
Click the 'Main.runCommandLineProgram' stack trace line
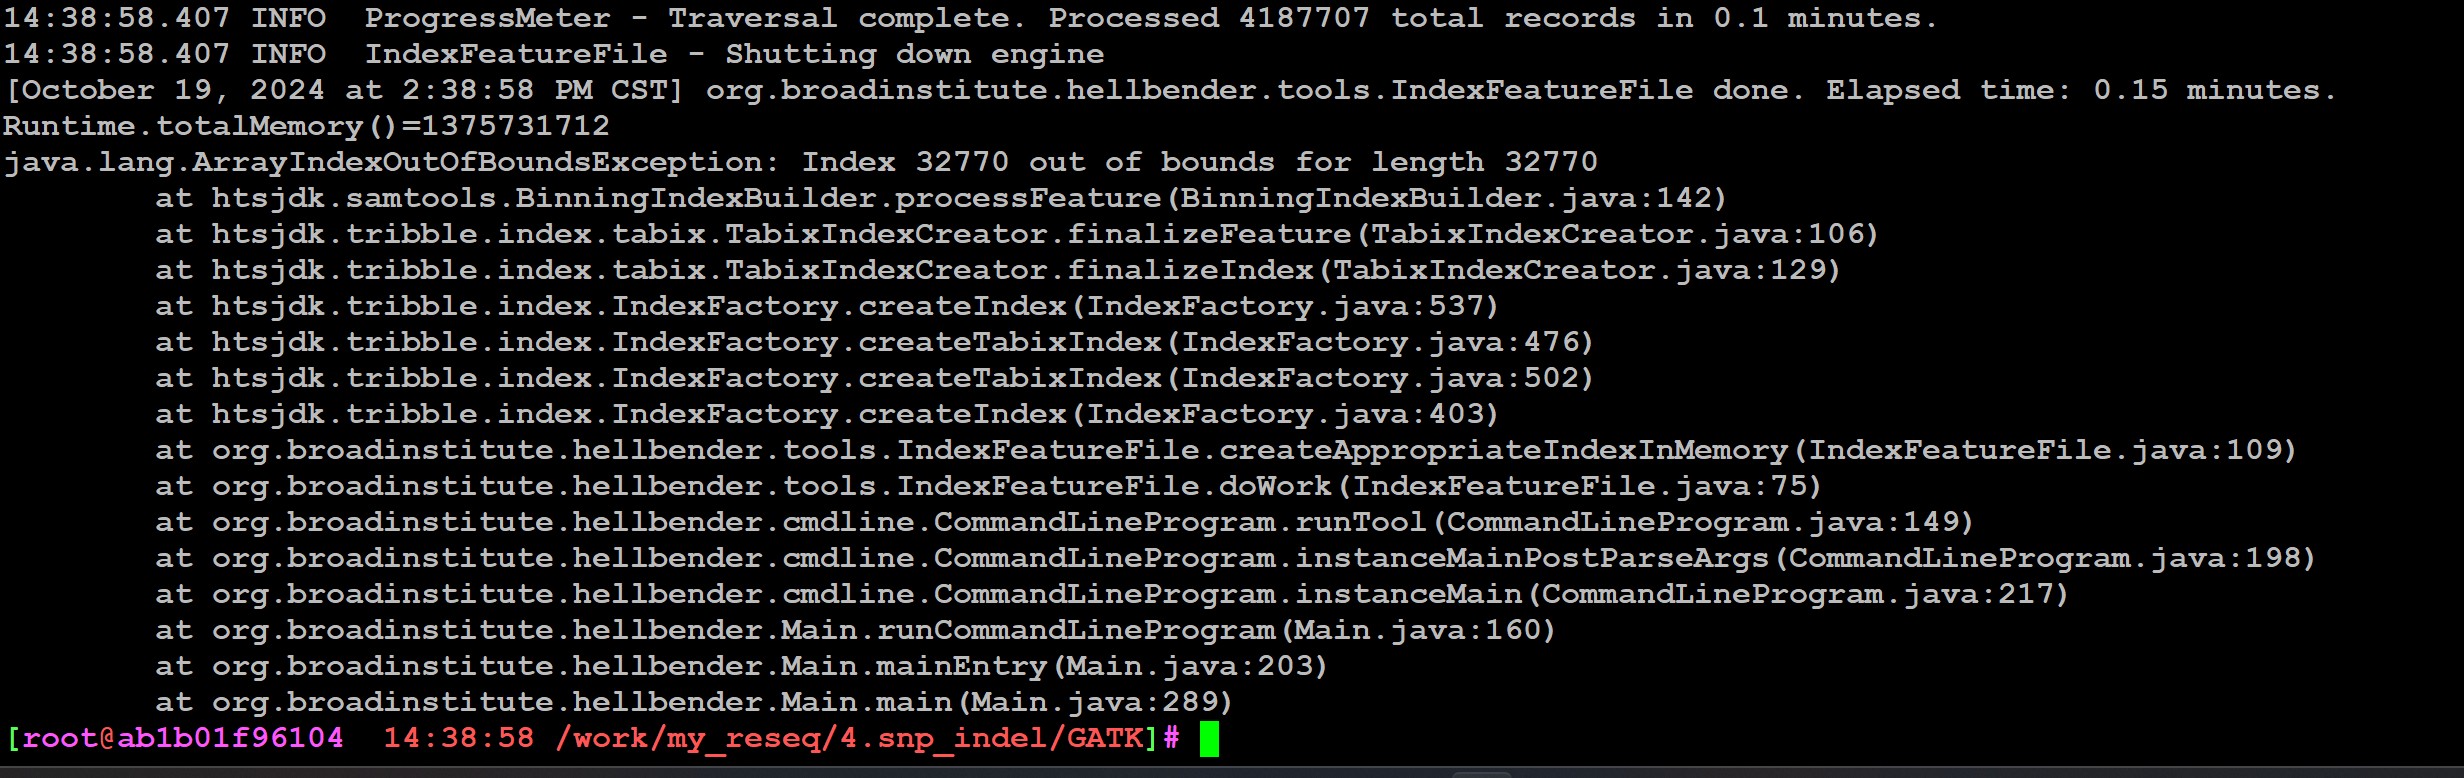(855, 630)
